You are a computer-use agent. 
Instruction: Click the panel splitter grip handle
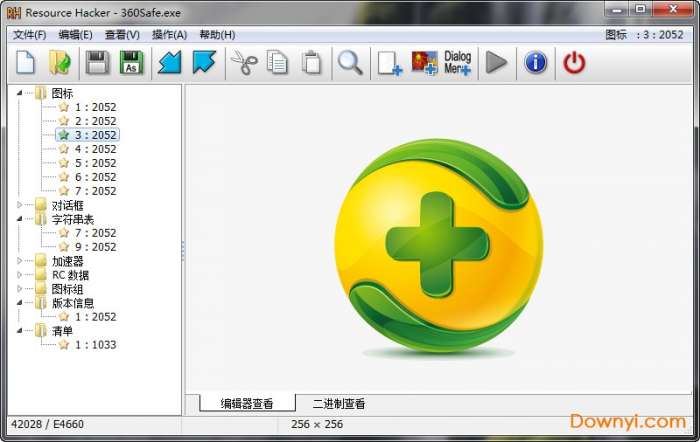tap(183, 250)
